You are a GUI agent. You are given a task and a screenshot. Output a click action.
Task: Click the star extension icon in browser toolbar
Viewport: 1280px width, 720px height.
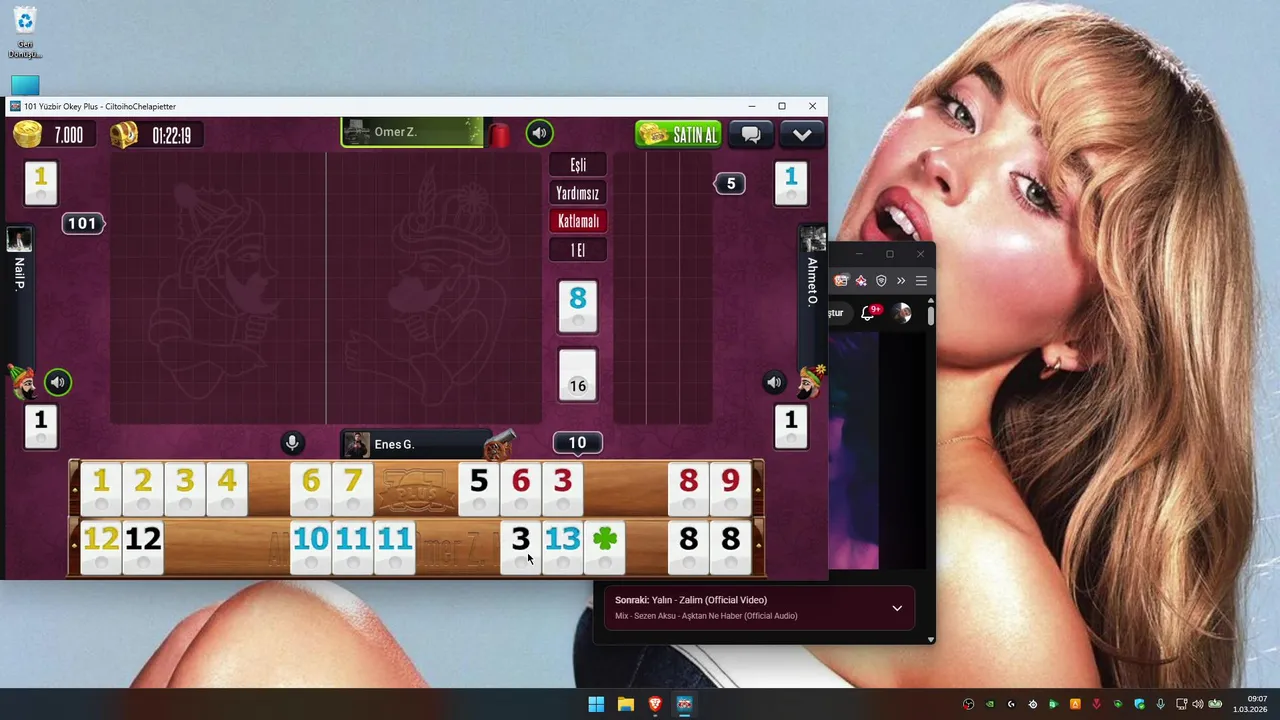[861, 281]
